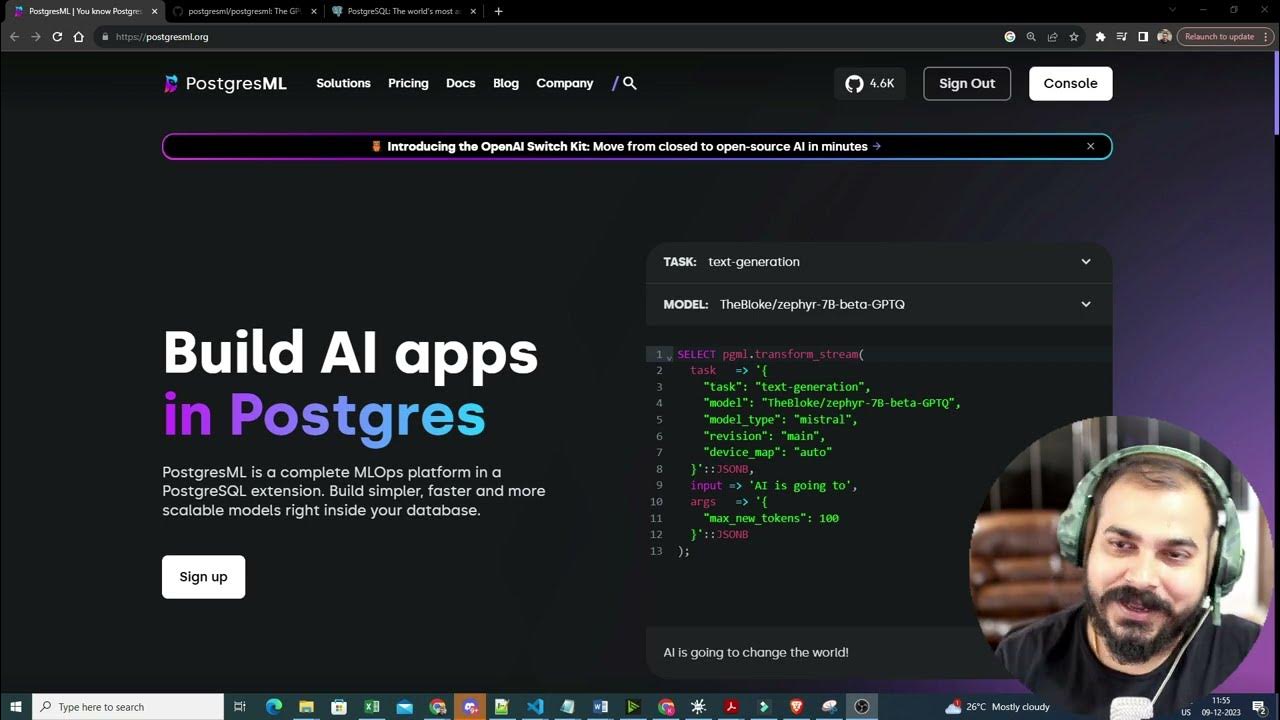1280x720 pixels.
Task: Open the Blog page
Action: pyautogui.click(x=506, y=83)
